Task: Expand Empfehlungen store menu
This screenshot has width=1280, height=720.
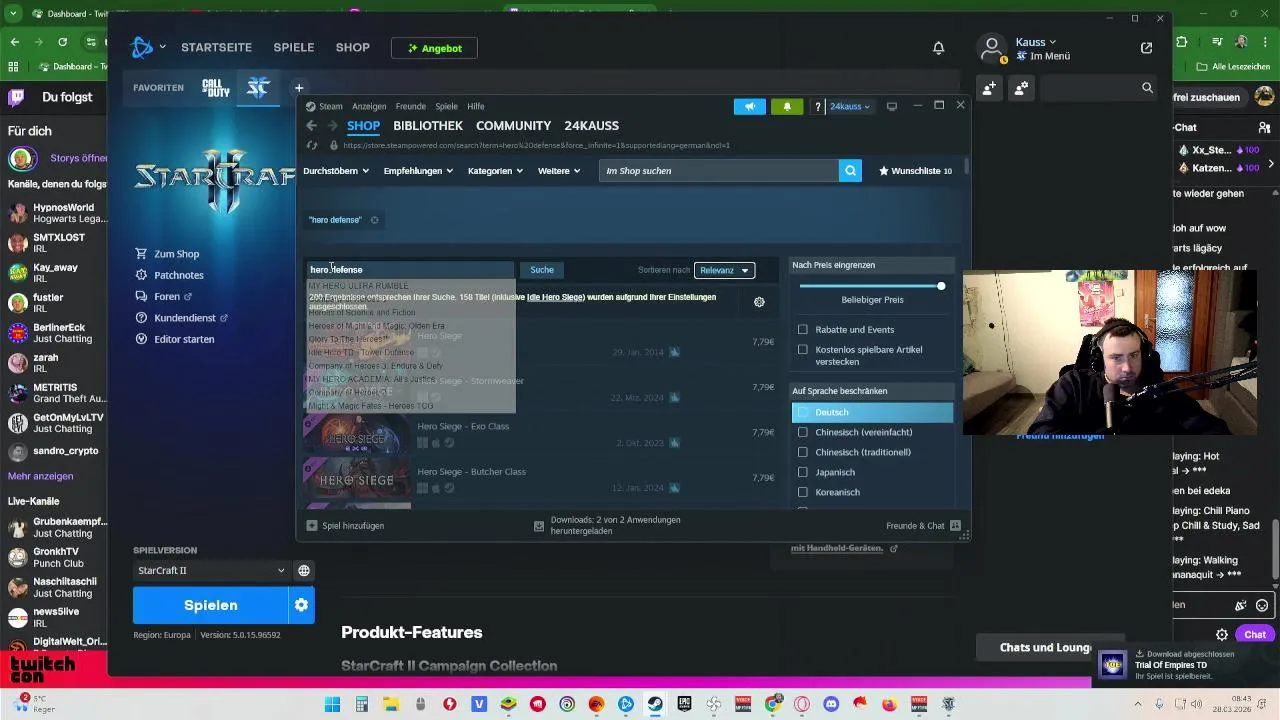Action: (418, 171)
